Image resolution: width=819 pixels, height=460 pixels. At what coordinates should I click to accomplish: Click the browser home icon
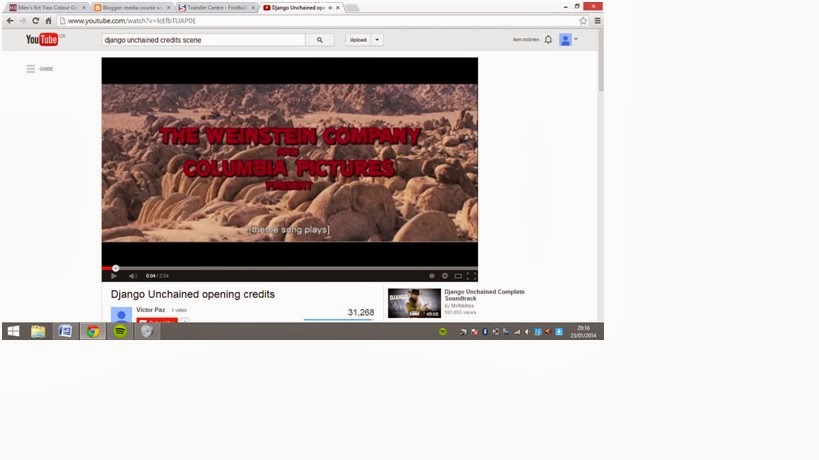tap(48, 21)
